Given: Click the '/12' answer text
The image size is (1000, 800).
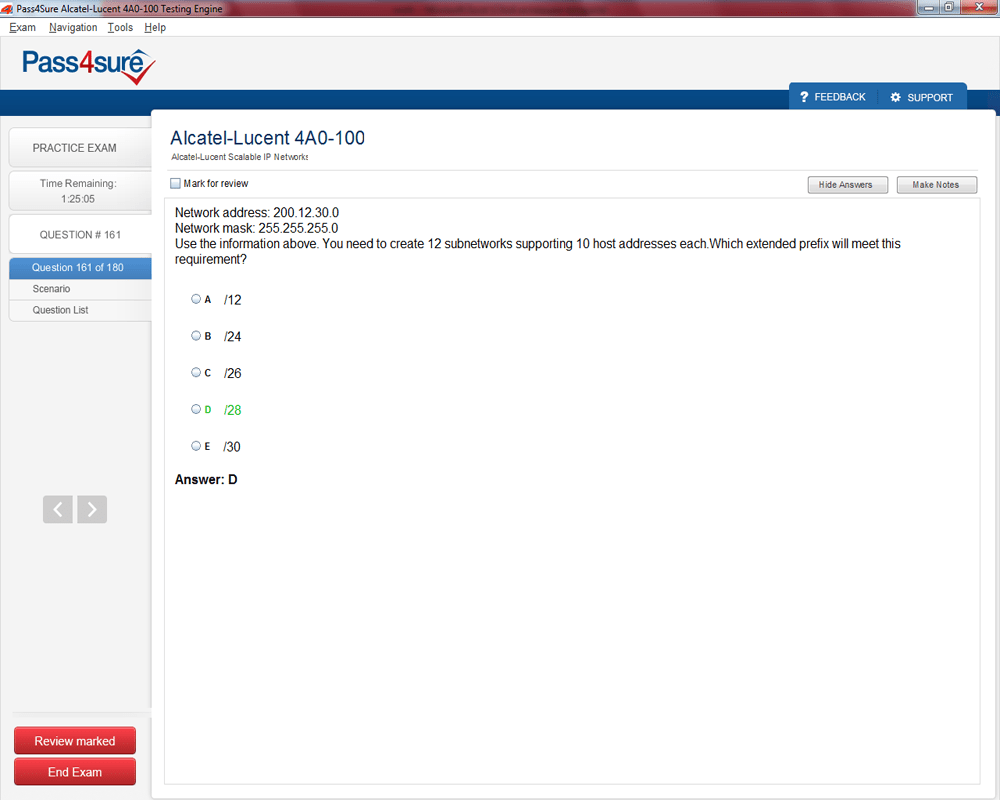Looking at the screenshot, I should point(233,300).
